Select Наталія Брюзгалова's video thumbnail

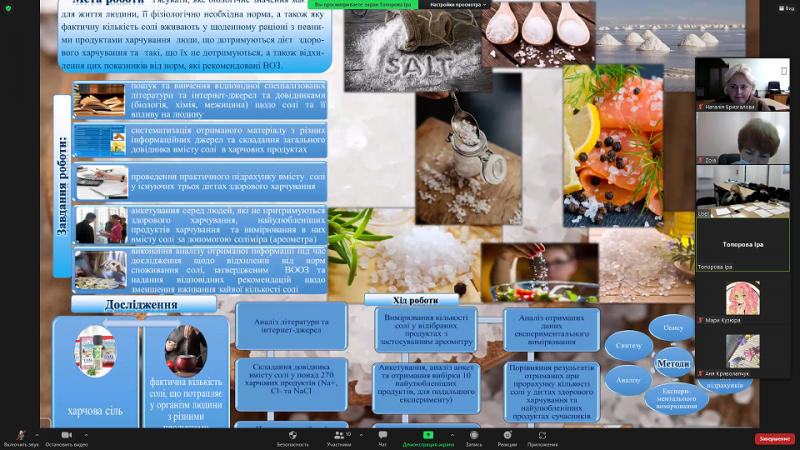point(742,84)
